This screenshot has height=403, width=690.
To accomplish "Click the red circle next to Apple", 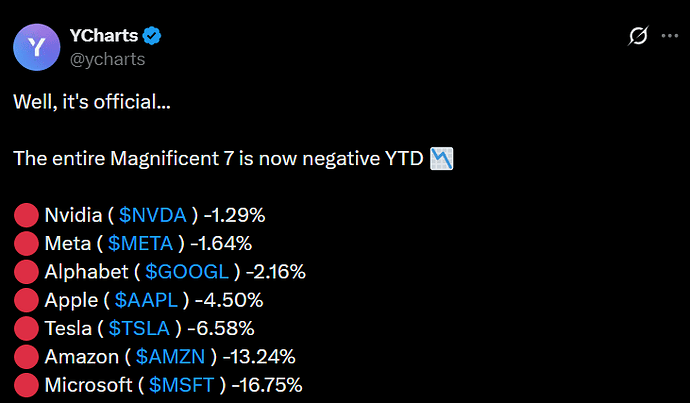I will tap(26, 299).
